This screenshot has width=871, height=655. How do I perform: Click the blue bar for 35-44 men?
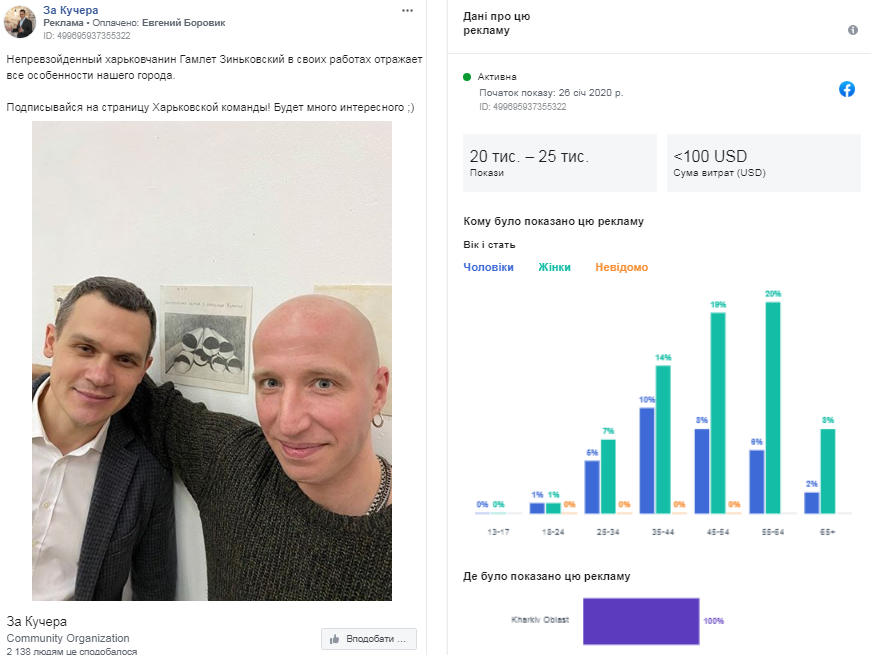(647, 461)
